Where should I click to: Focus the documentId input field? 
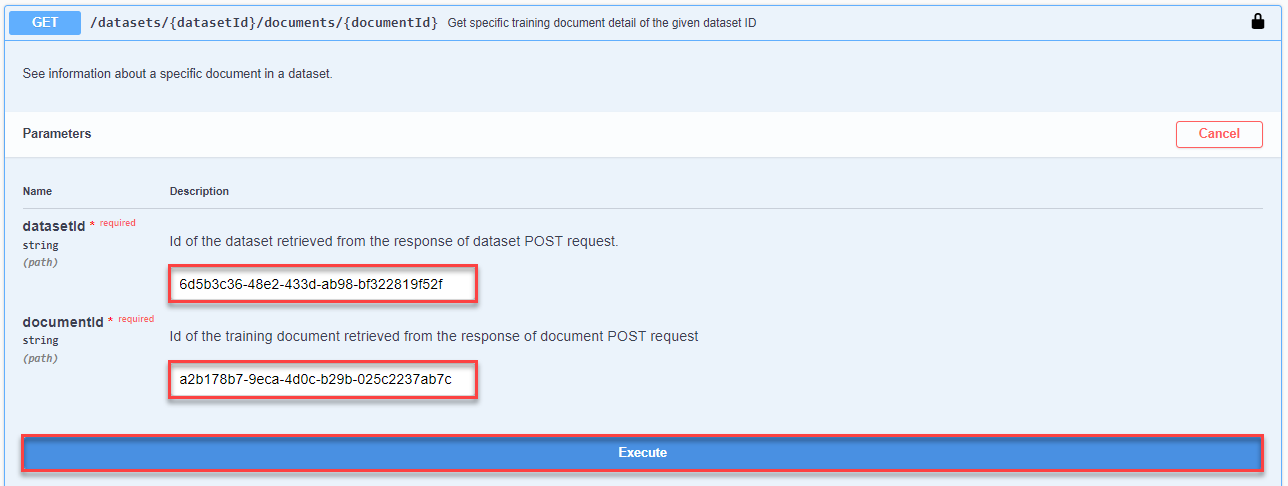click(x=323, y=380)
